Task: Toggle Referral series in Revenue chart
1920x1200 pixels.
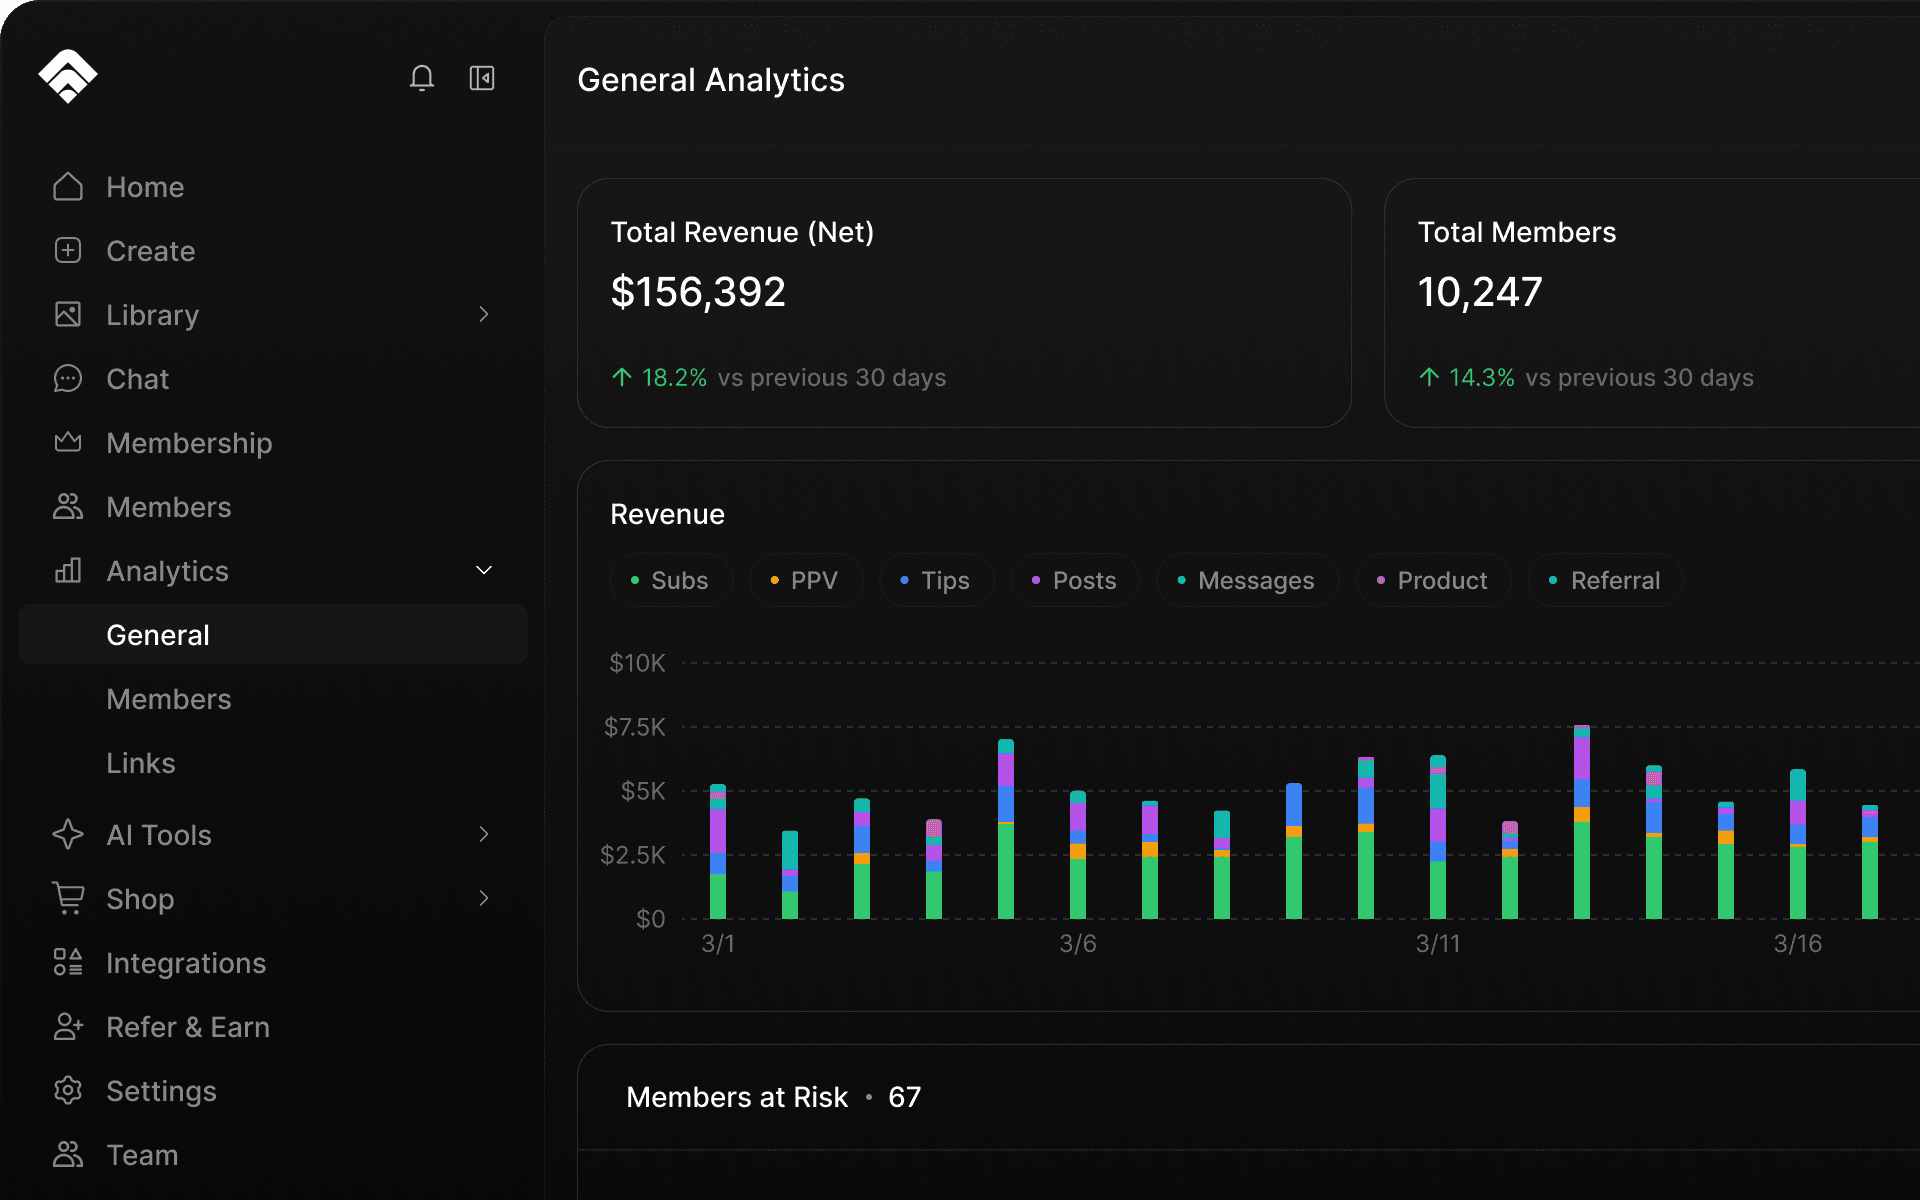Action: [x=1606, y=580]
